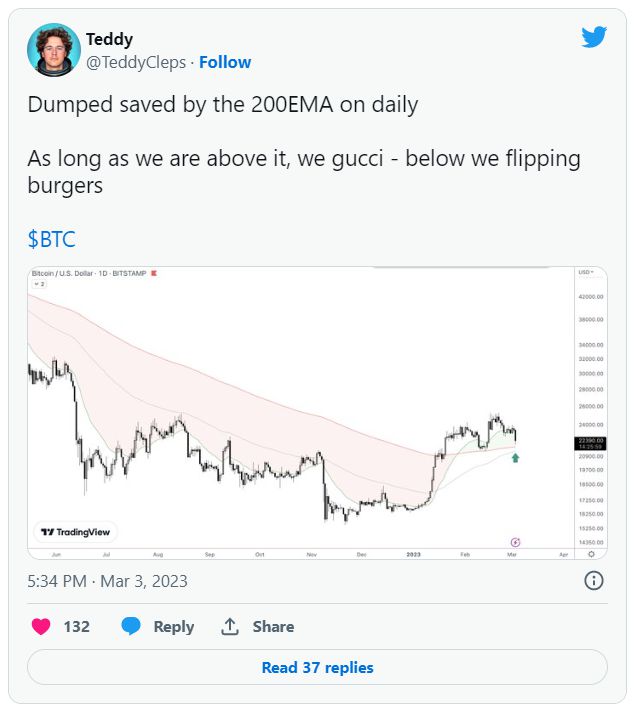Viewport: 637px width, 717px height.
Task: Like the tweet with the heart icon
Action: [x=41, y=626]
